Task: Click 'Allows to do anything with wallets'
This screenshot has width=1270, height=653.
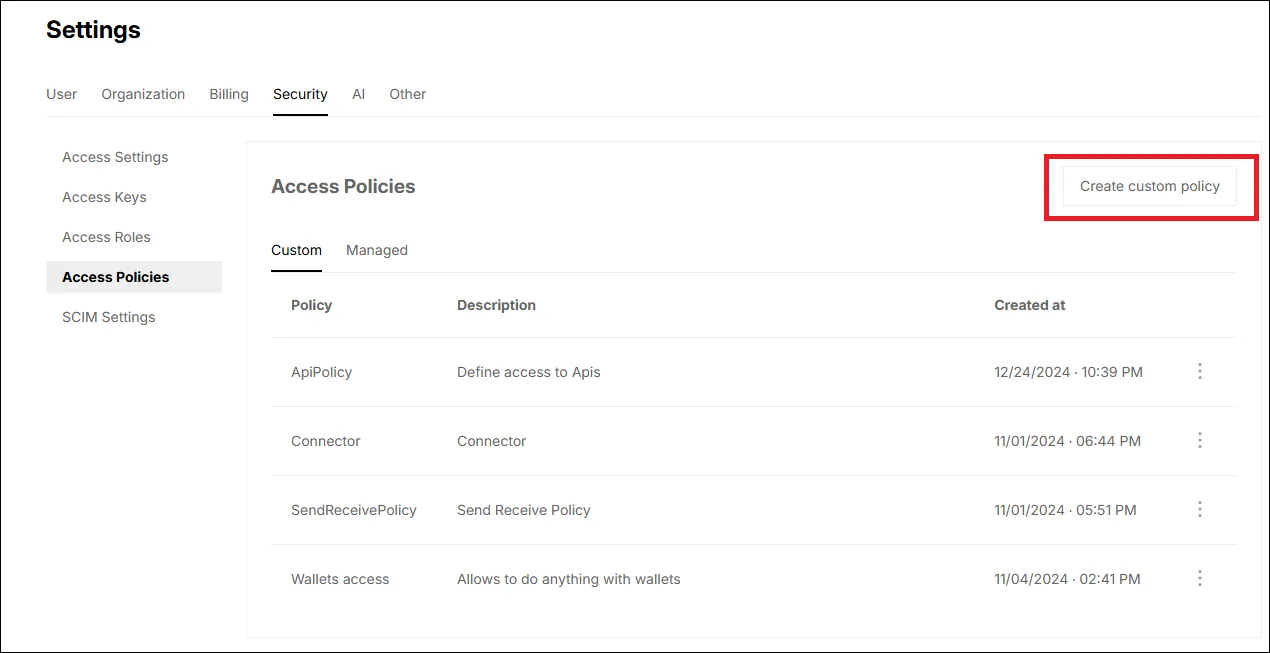Action: coord(568,579)
